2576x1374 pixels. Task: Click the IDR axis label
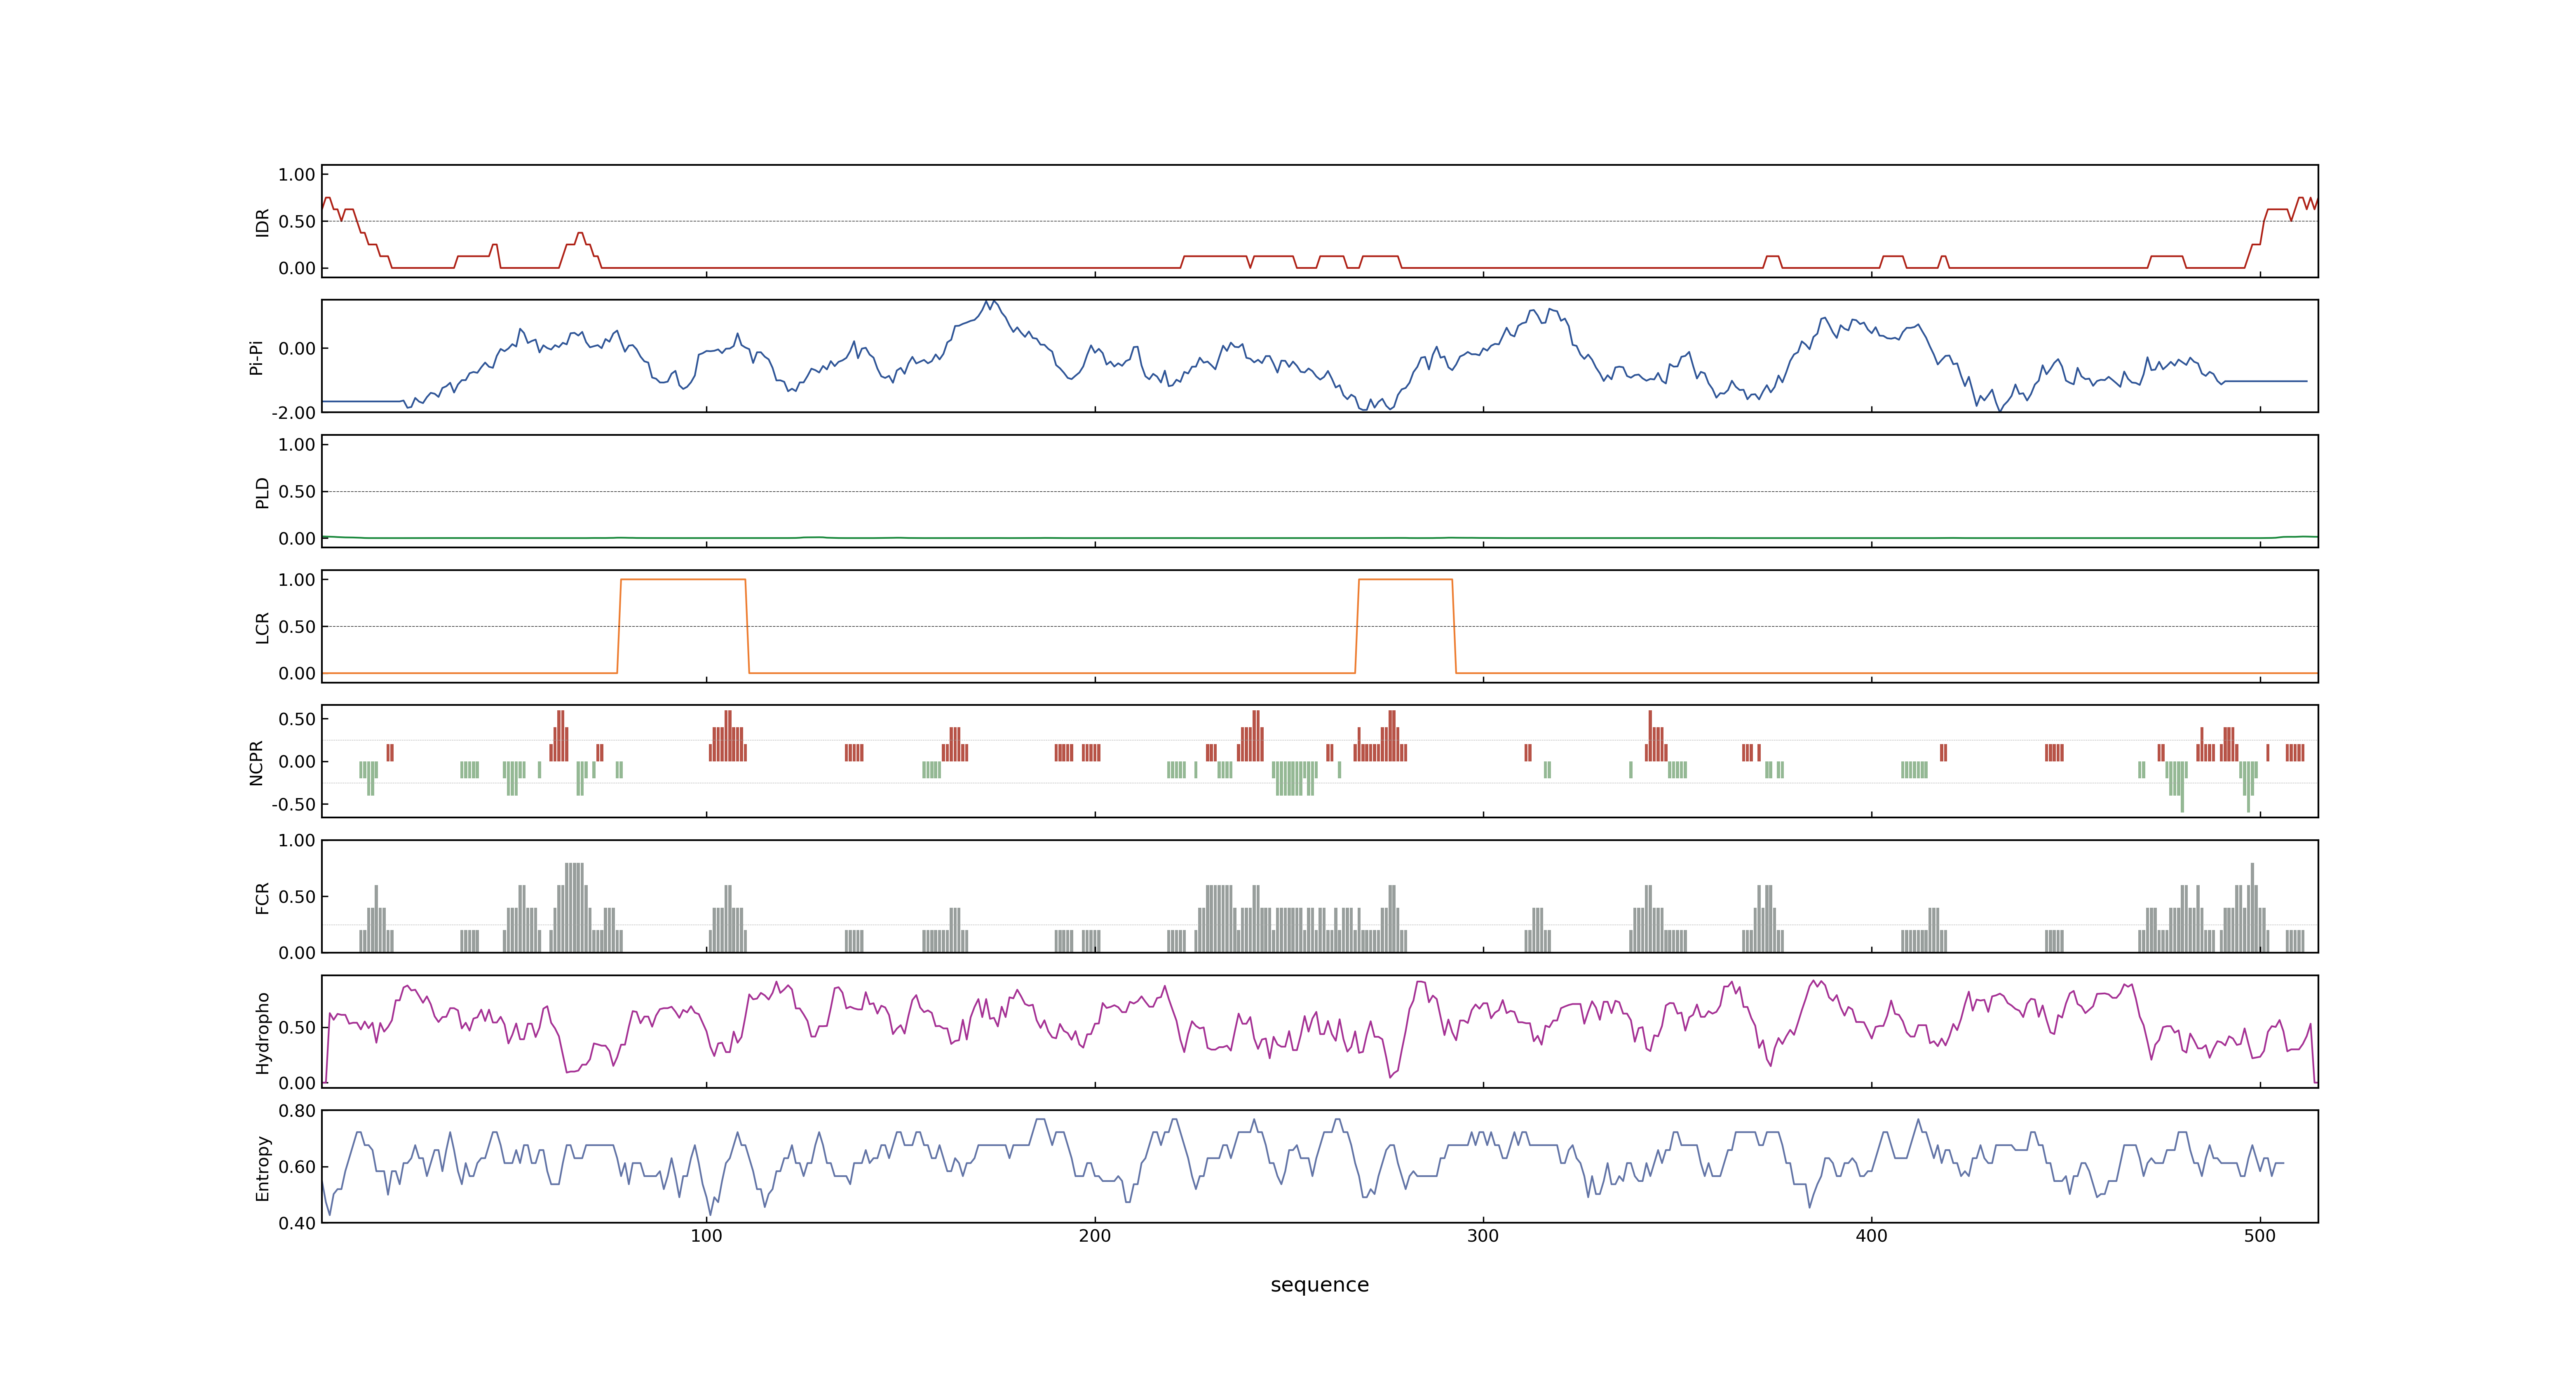(262, 222)
